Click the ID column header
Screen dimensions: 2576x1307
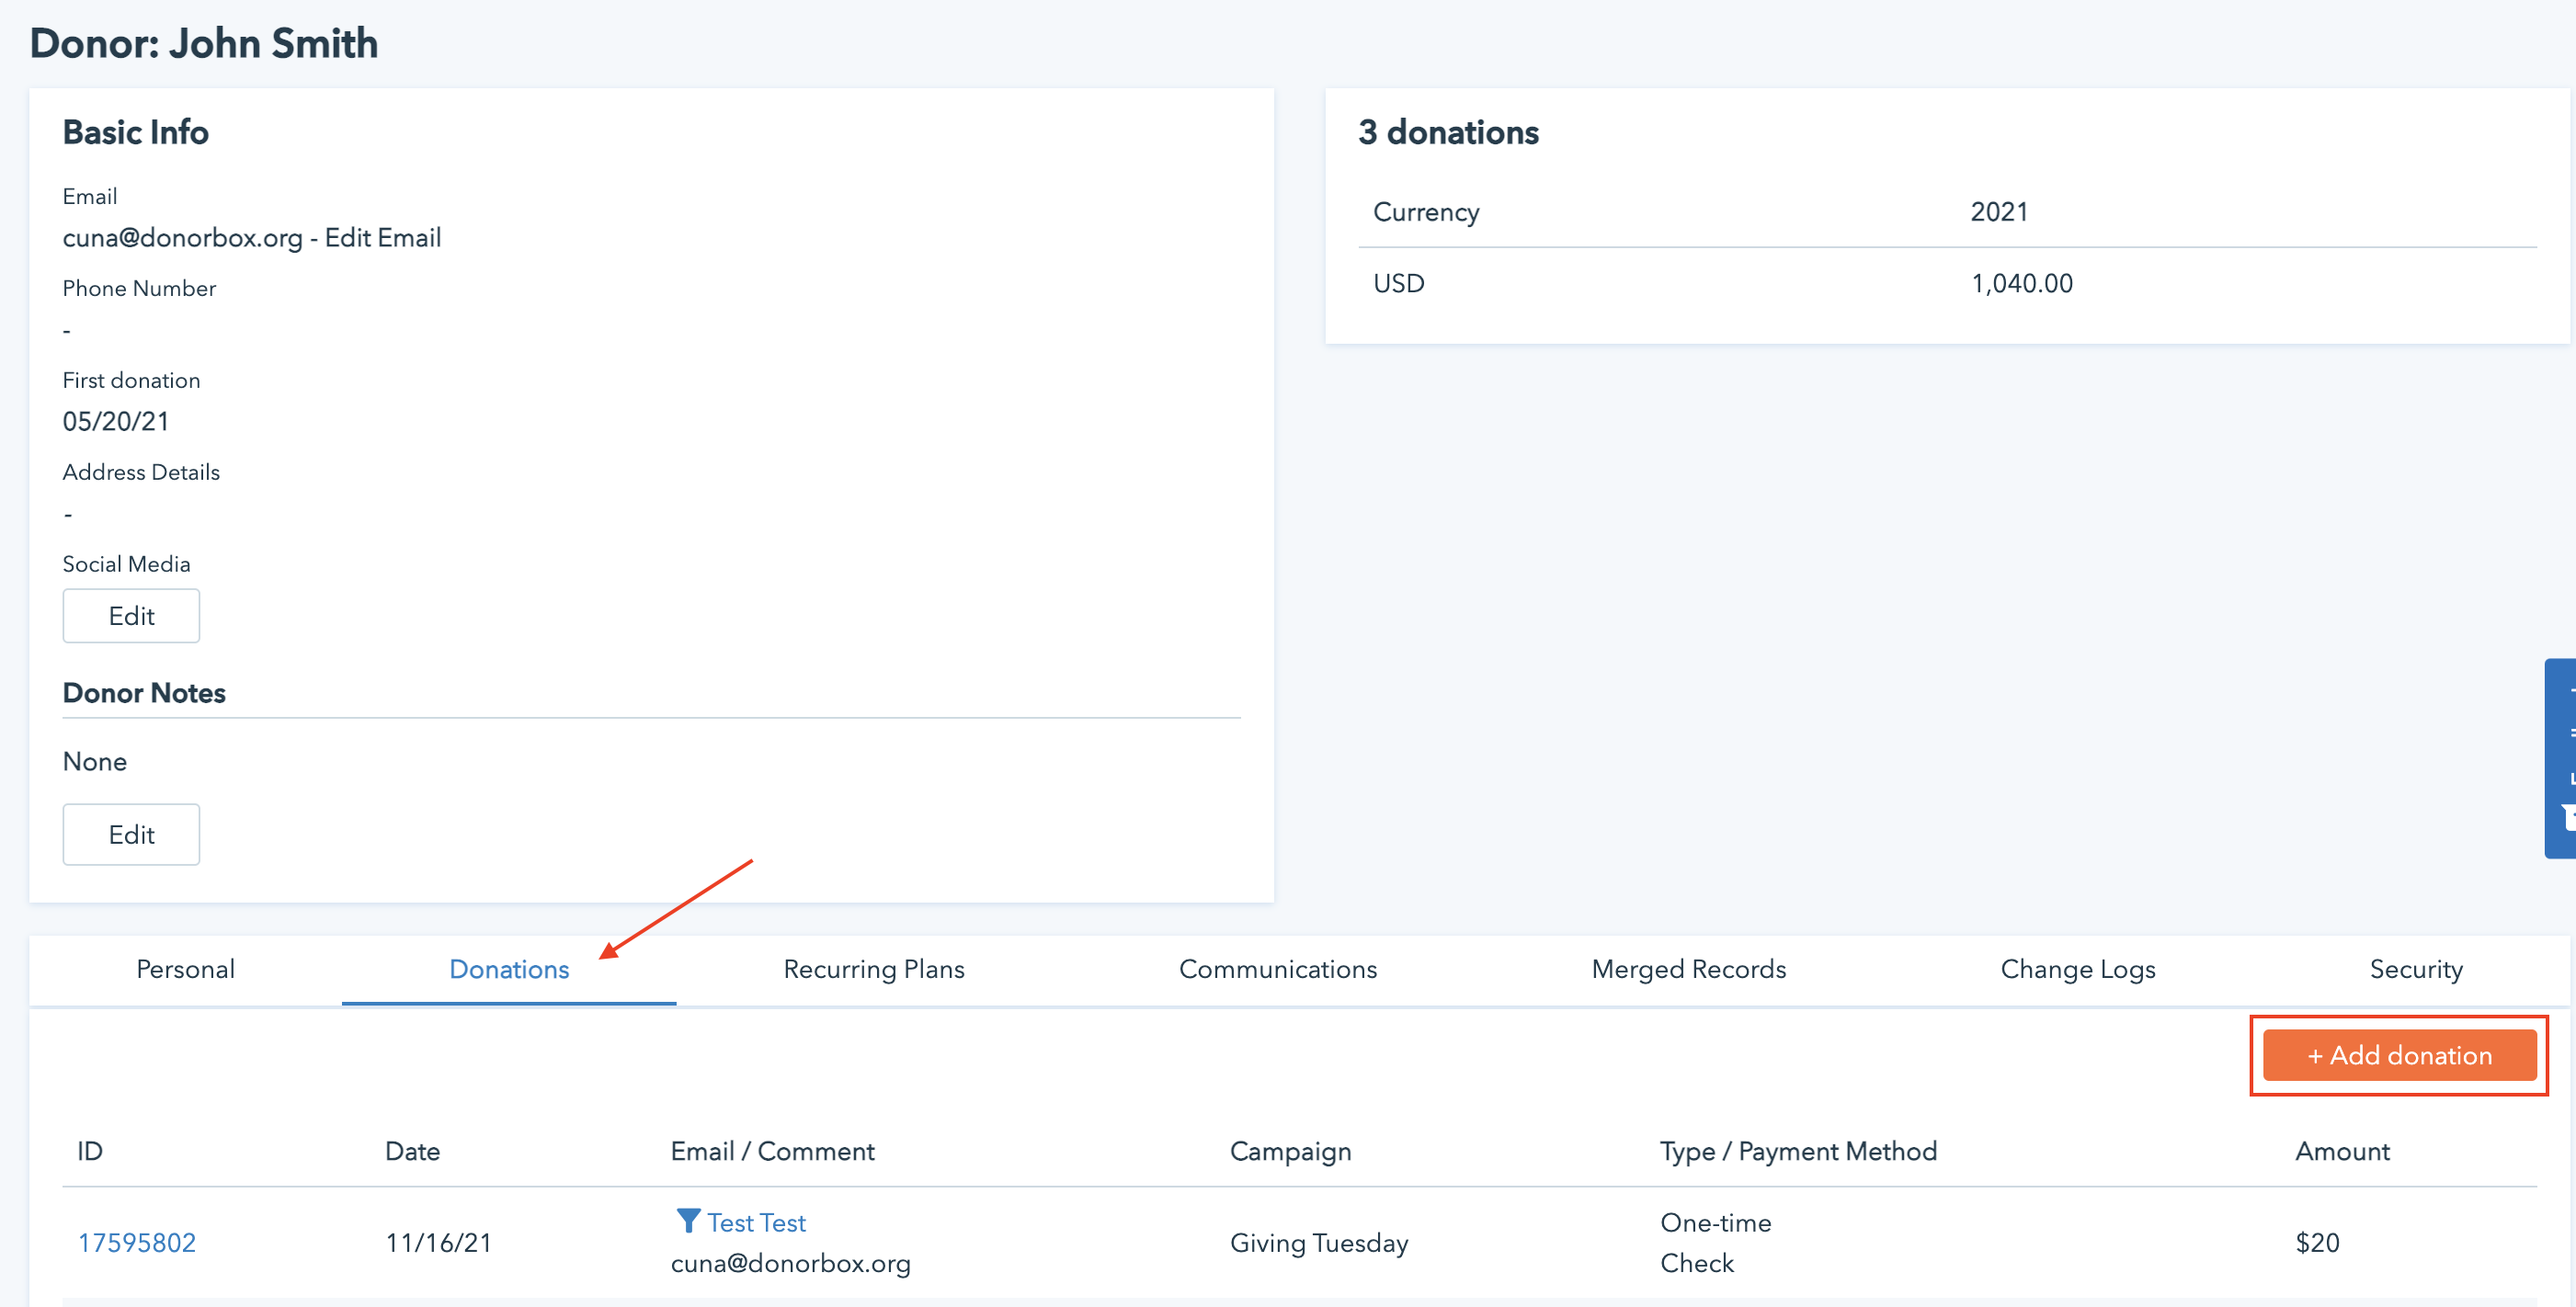pos(90,1151)
